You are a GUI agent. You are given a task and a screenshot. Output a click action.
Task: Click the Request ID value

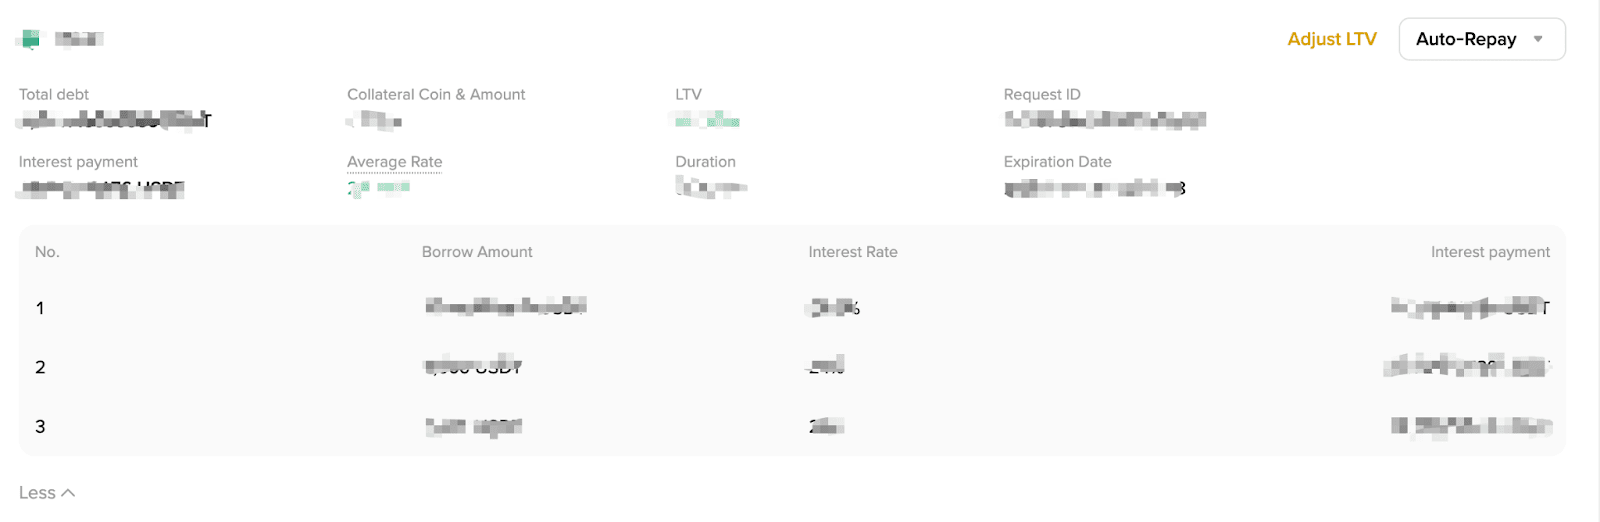tap(1105, 120)
